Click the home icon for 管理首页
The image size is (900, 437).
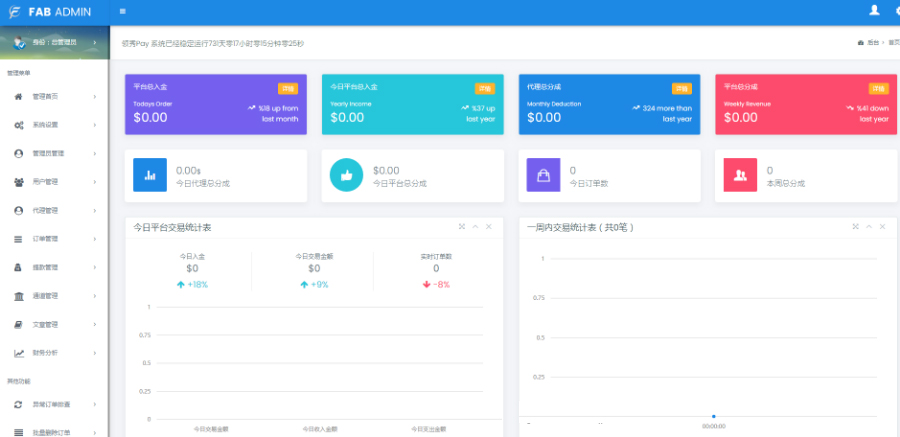tap(18, 96)
